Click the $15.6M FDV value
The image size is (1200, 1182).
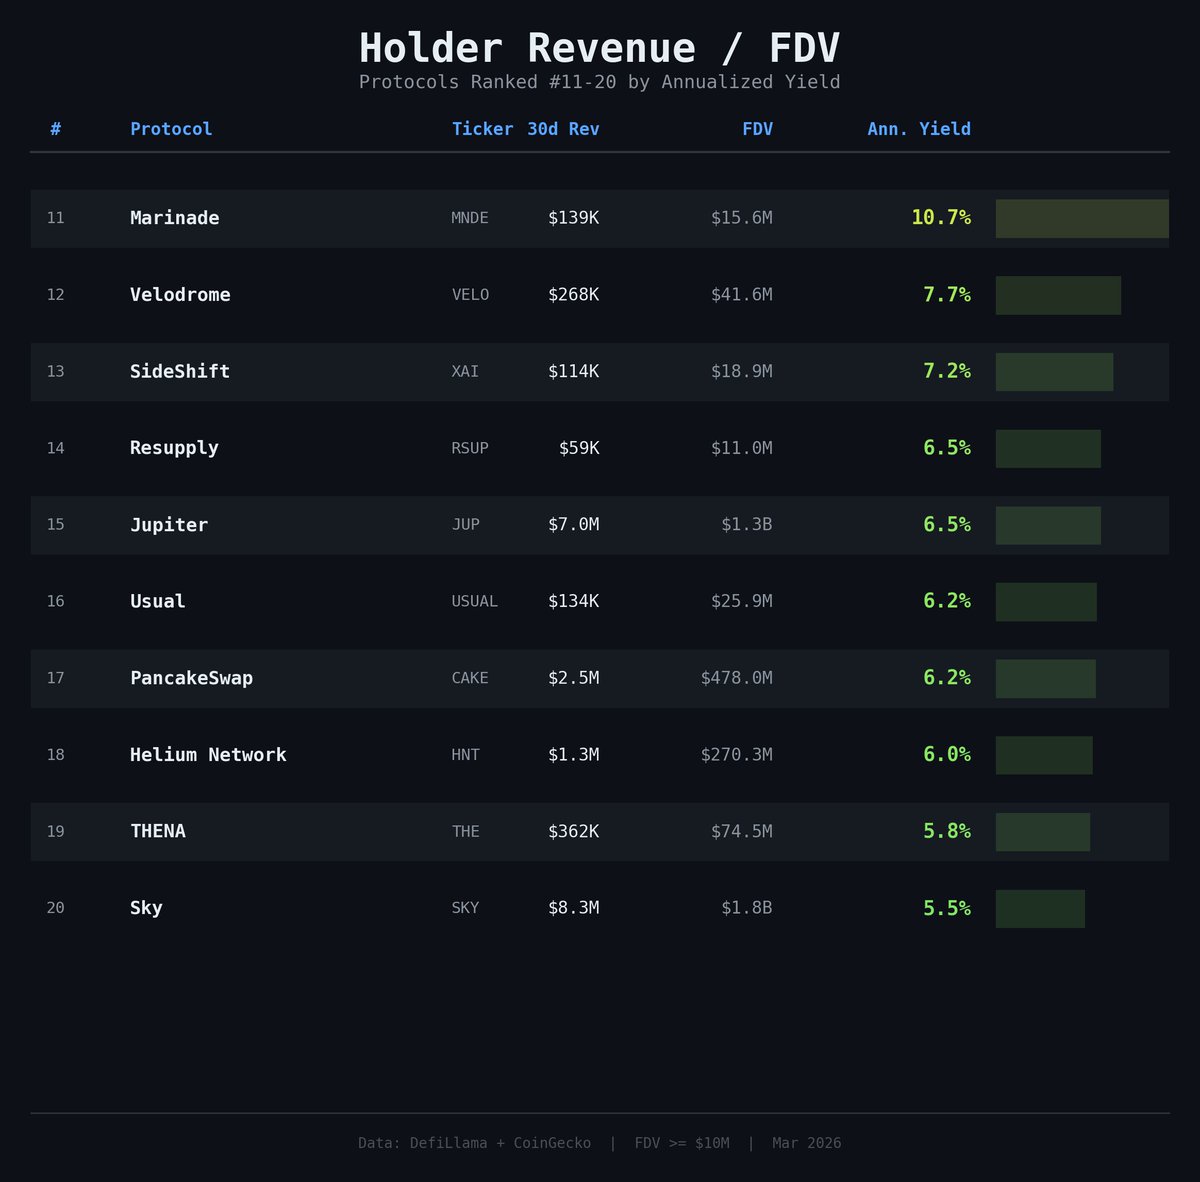point(742,218)
